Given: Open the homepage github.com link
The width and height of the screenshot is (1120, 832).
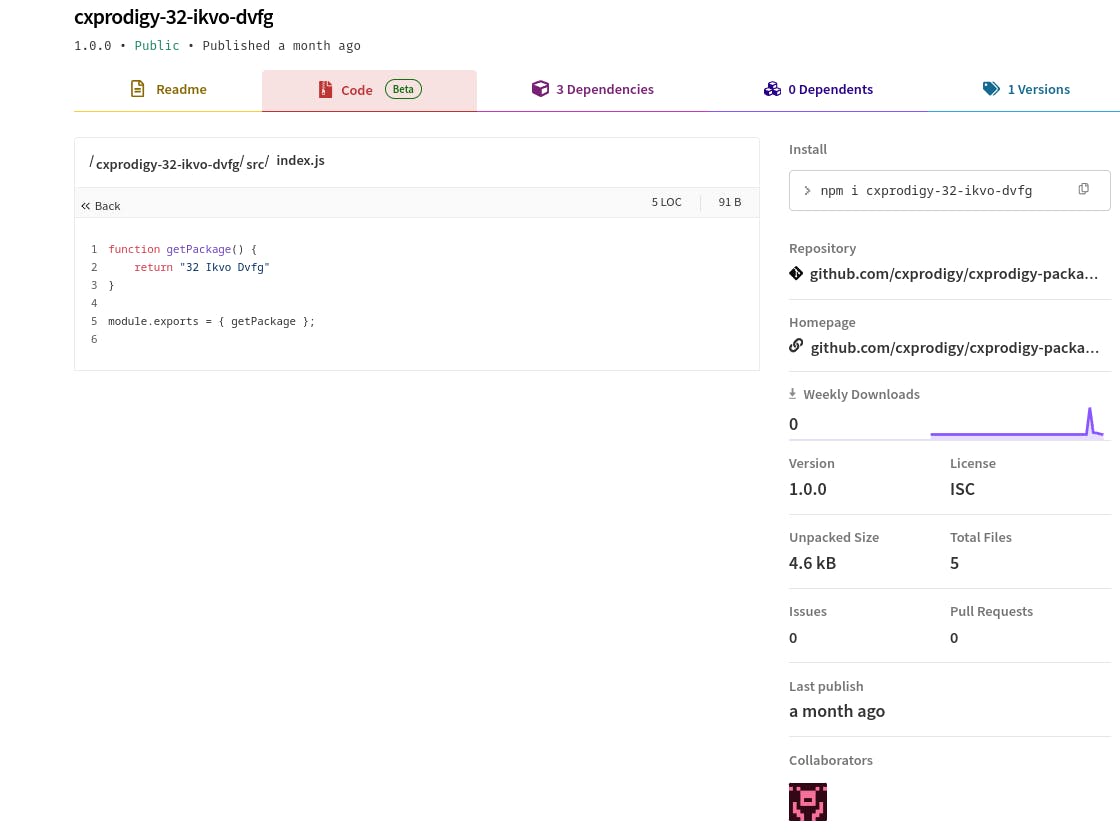Looking at the screenshot, I should [954, 347].
